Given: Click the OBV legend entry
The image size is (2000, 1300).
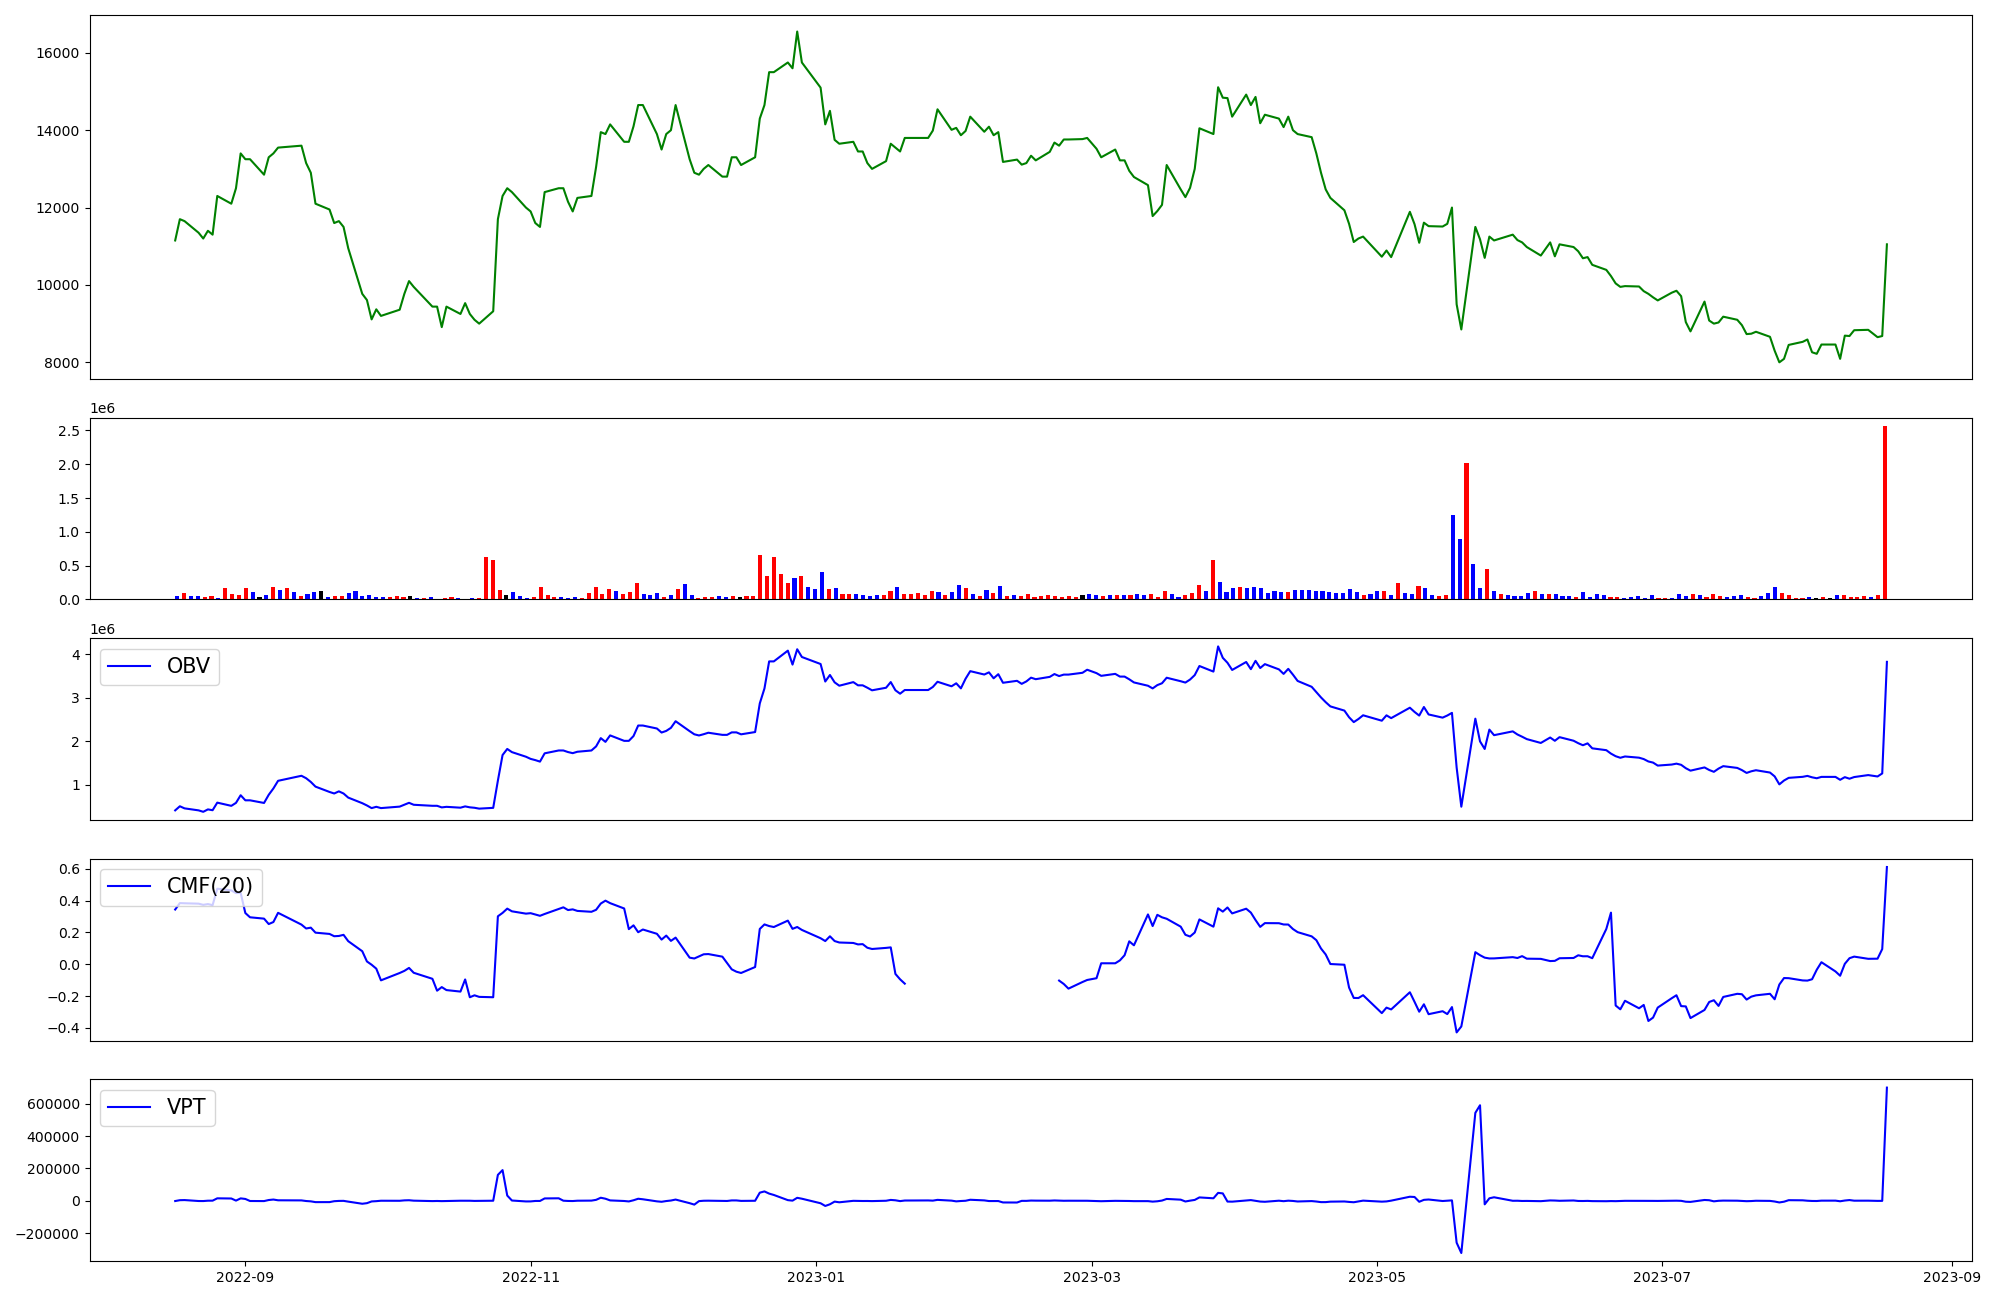Looking at the screenshot, I should 187,667.
